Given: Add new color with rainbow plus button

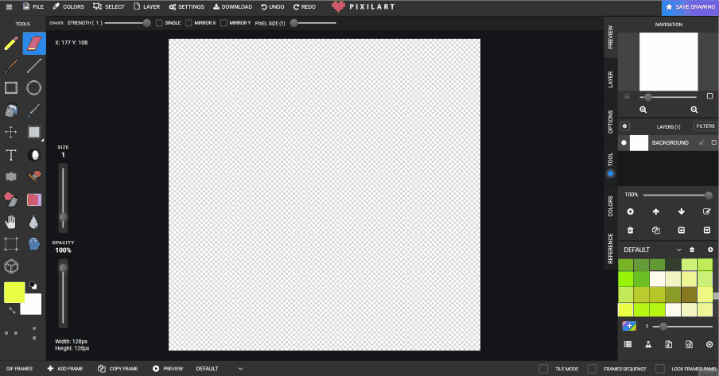Looking at the screenshot, I should click(629, 326).
